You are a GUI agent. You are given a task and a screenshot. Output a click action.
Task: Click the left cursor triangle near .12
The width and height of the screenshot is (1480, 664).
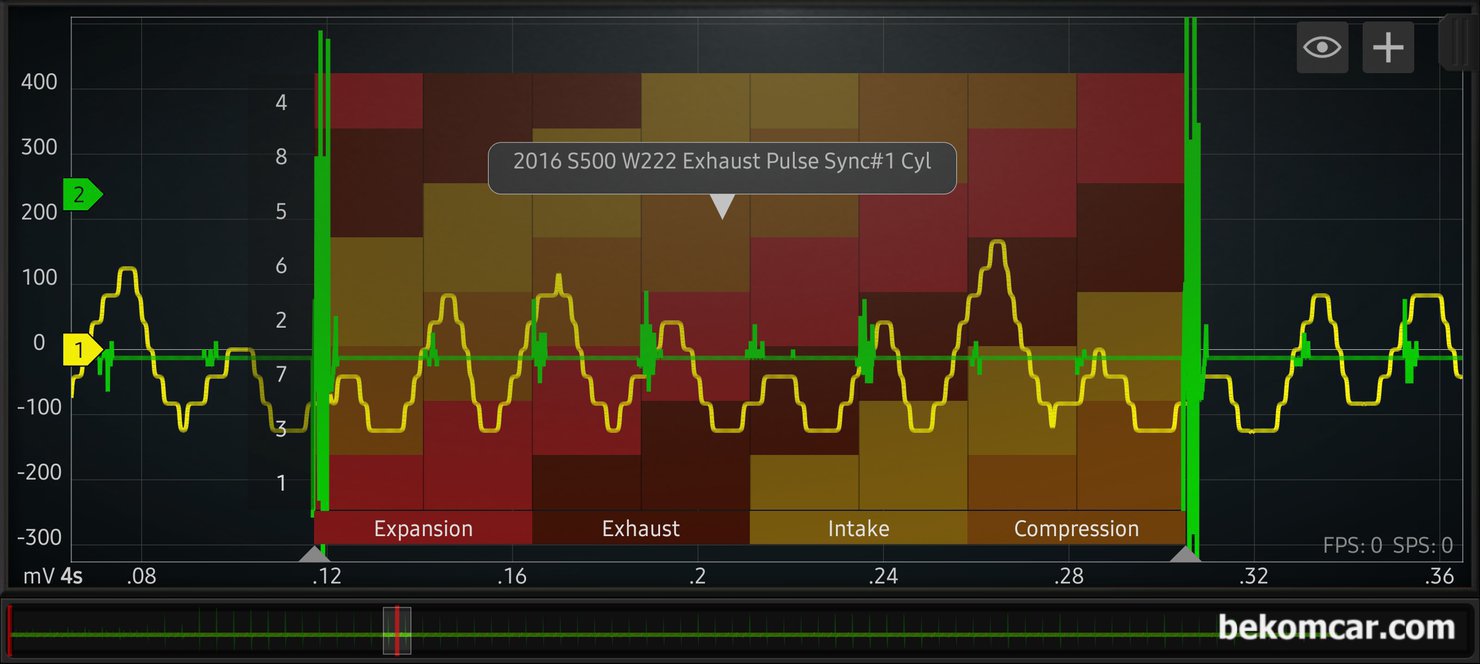[x=314, y=553]
